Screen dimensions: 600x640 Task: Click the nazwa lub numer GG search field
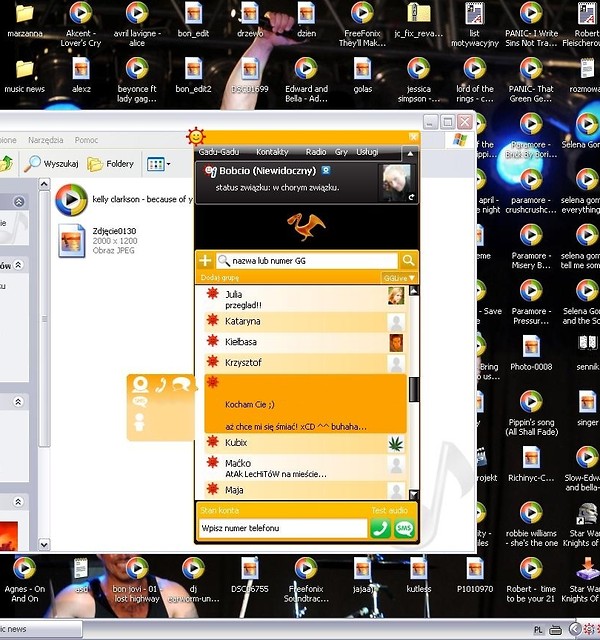(307, 260)
